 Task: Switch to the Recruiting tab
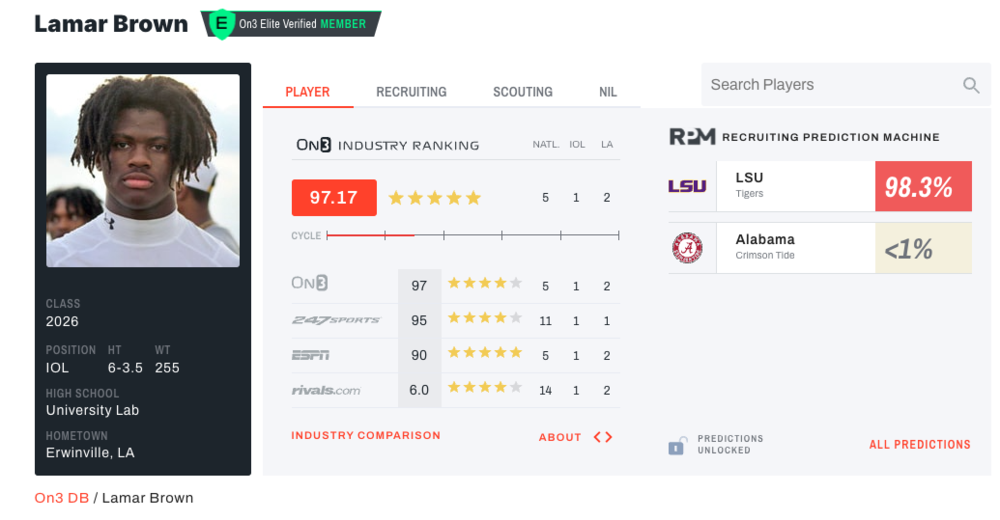[x=411, y=92]
